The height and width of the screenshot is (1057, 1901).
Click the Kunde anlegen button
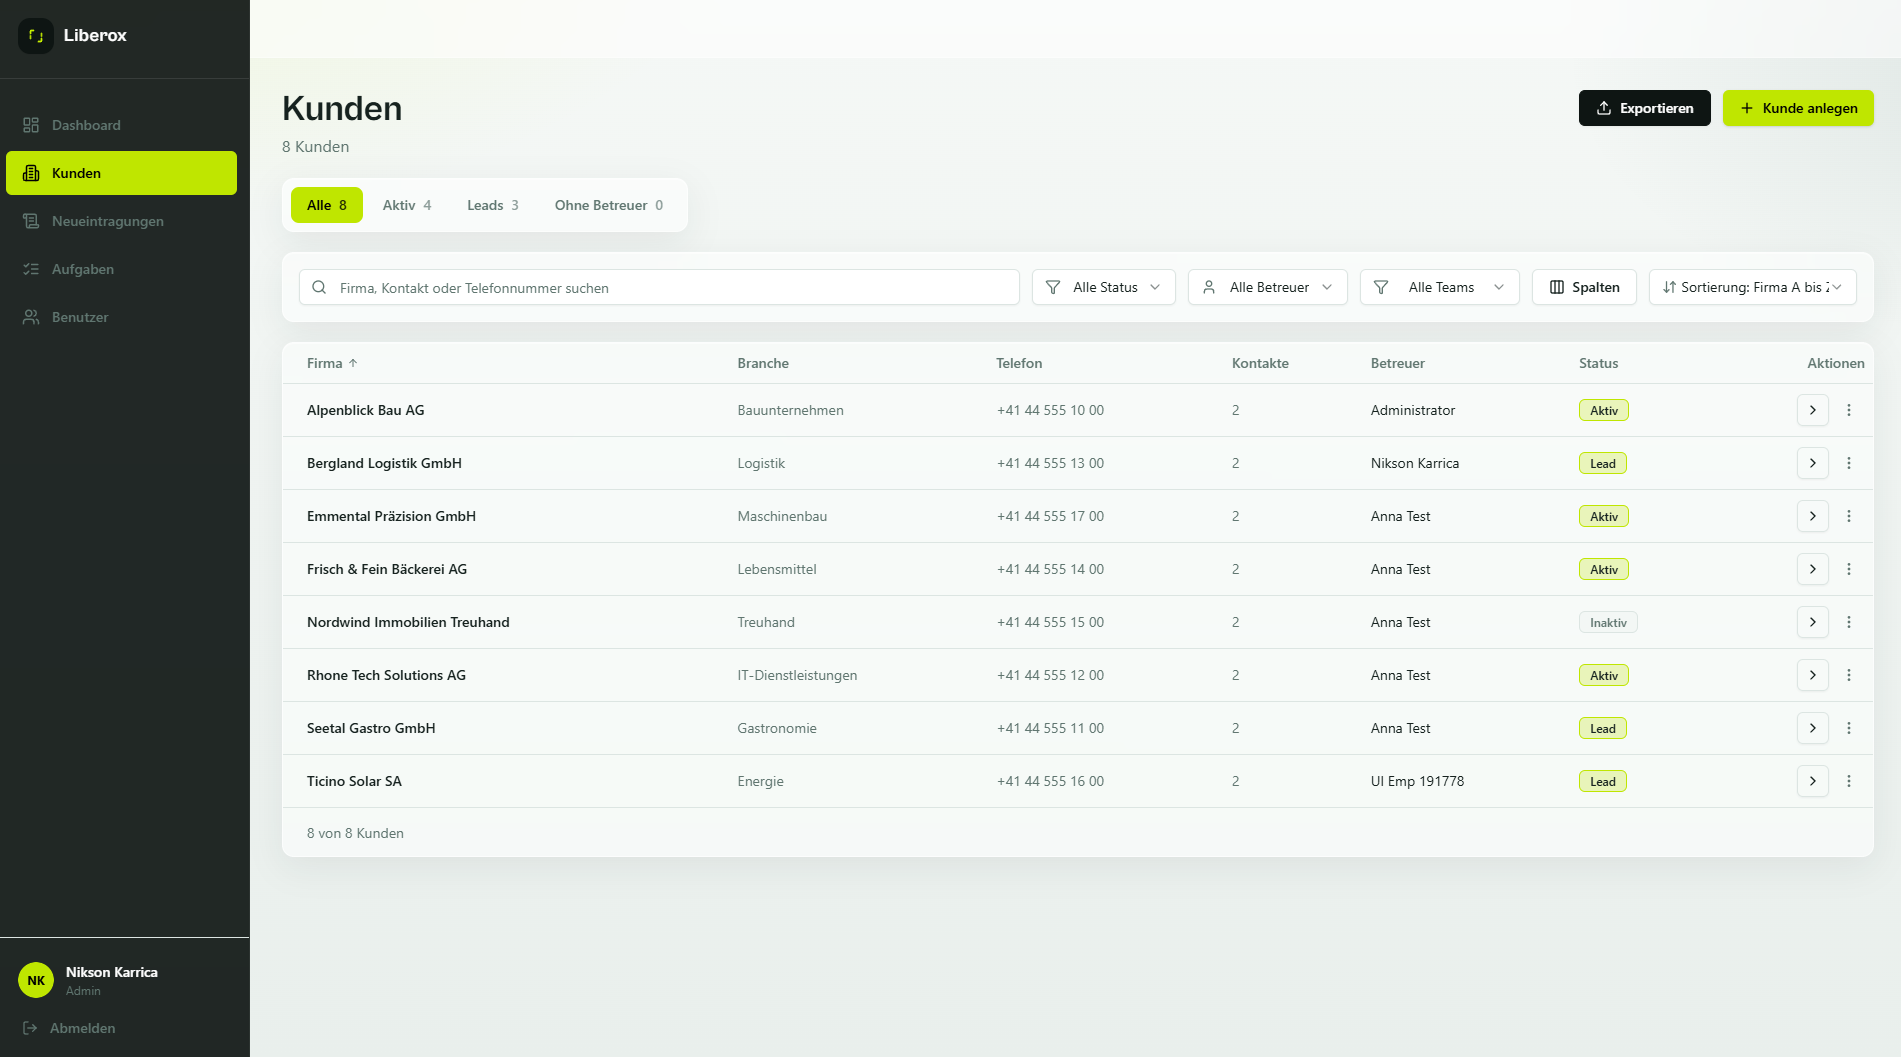pyautogui.click(x=1798, y=108)
